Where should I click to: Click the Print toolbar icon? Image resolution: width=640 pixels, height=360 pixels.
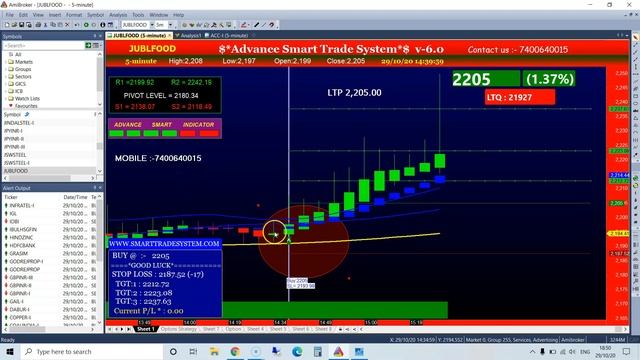tap(38, 25)
